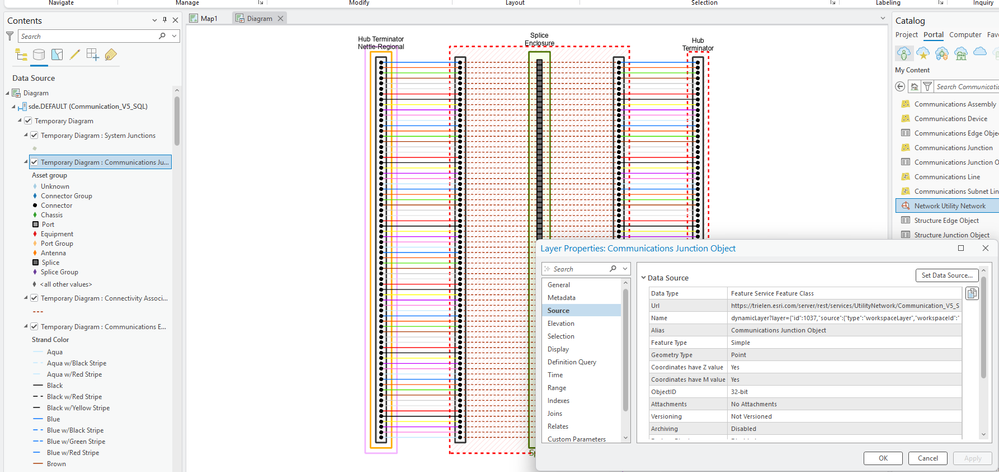Click the Set Data Source button
This screenshot has width=999, height=472.
pos(947,275)
